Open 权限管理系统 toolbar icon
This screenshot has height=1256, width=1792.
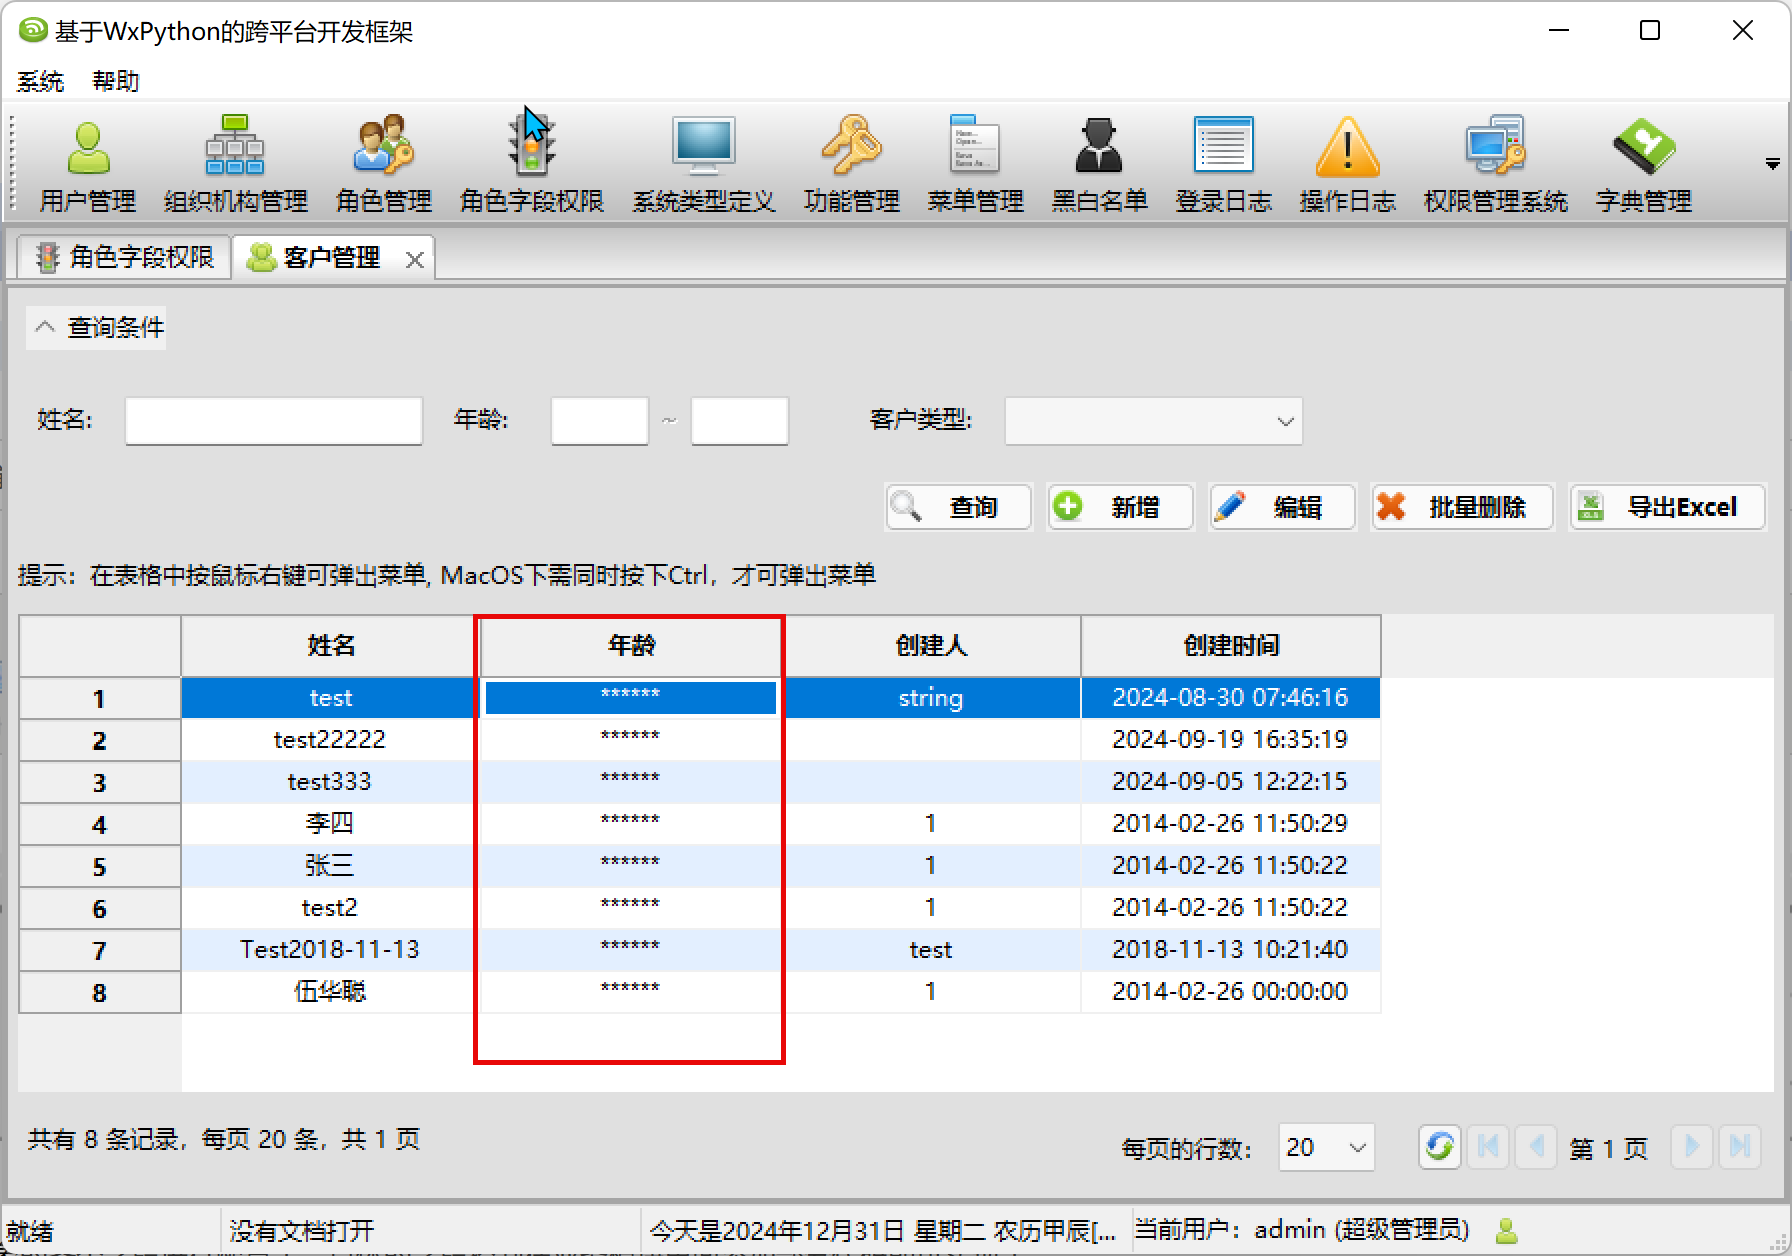click(1495, 165)
